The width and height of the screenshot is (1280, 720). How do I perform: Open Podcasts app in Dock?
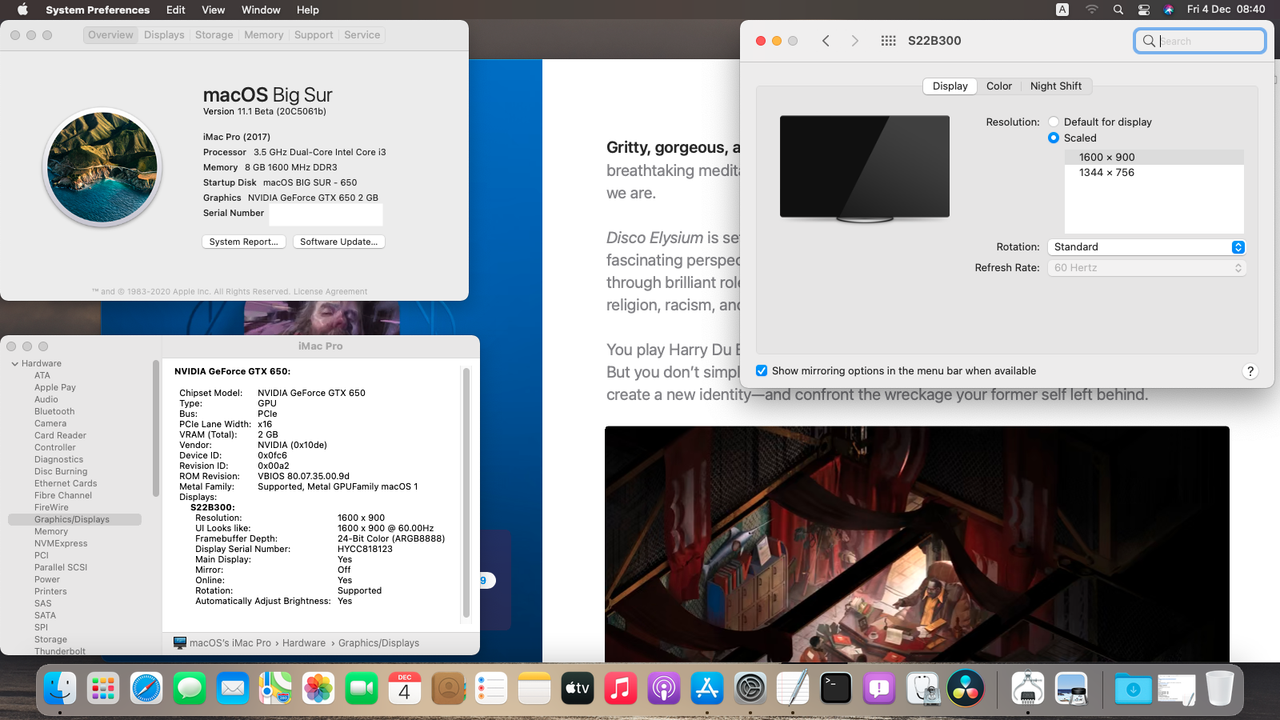tap(664, 688)
